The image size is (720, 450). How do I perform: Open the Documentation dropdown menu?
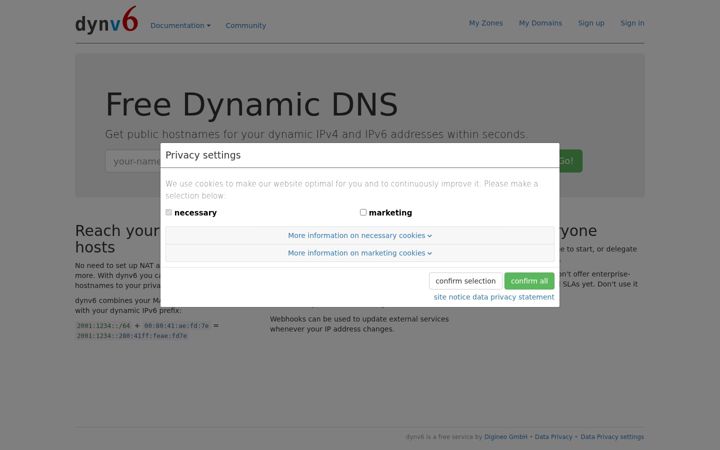pyautogui.click(x=180, y=26)
